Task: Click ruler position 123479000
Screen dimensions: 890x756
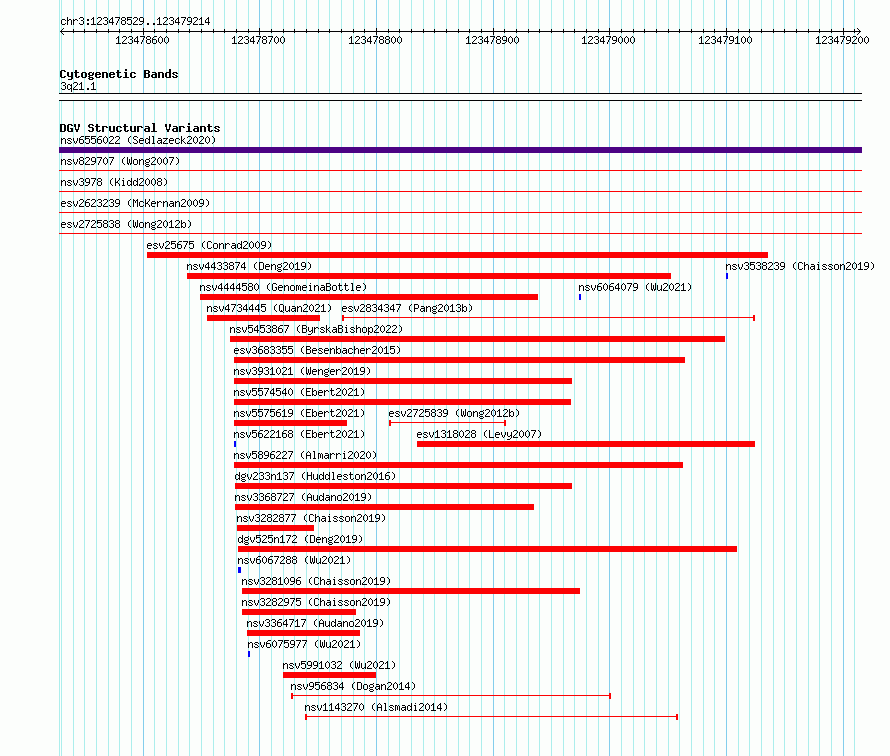Action: click(x=608, y=40)
